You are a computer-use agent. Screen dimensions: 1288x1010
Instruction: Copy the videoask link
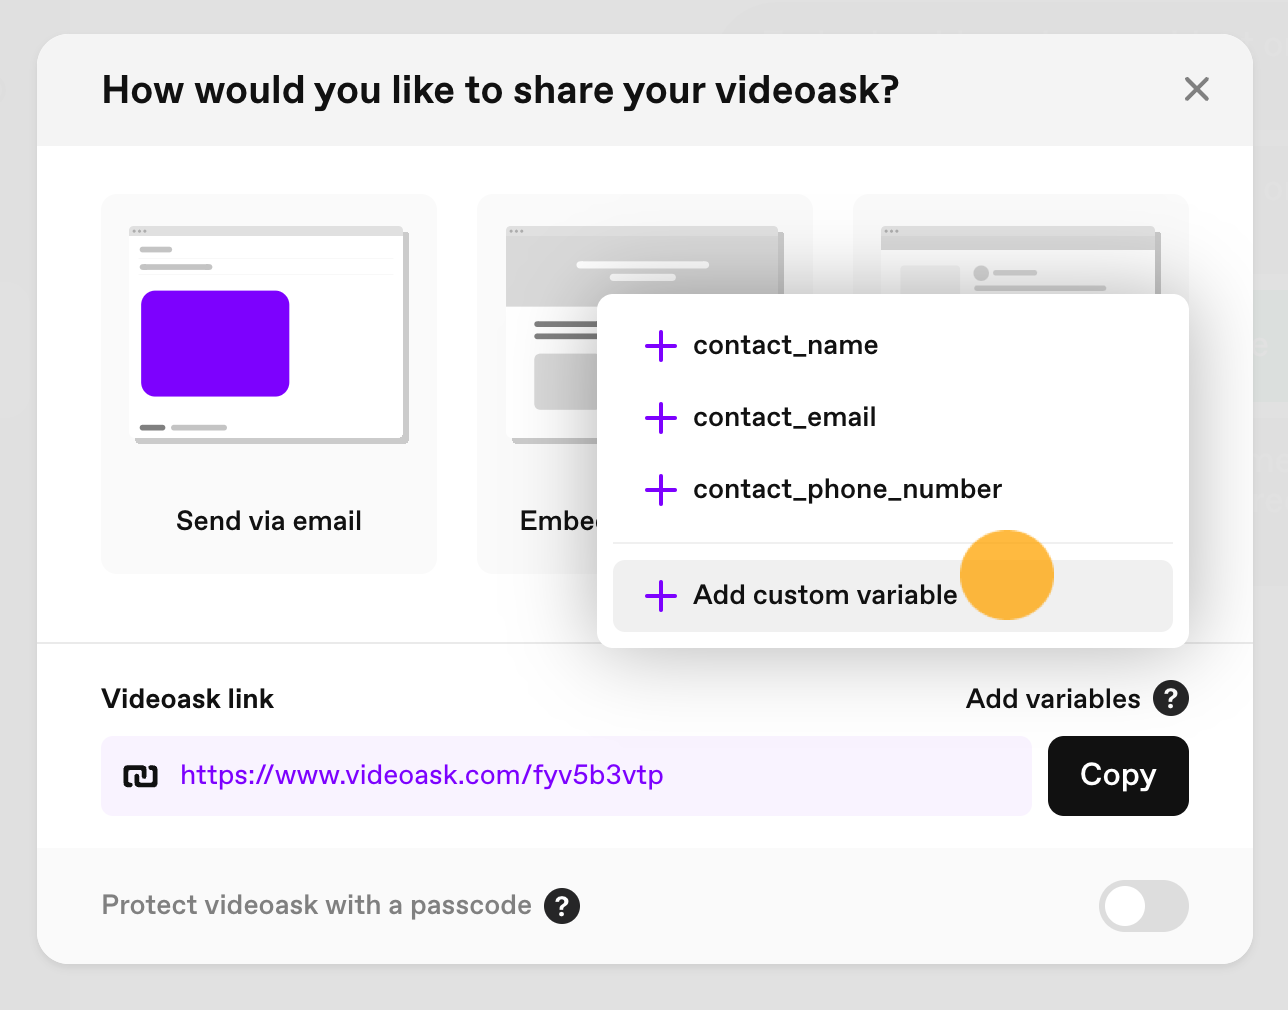[x=1118, y=776]
